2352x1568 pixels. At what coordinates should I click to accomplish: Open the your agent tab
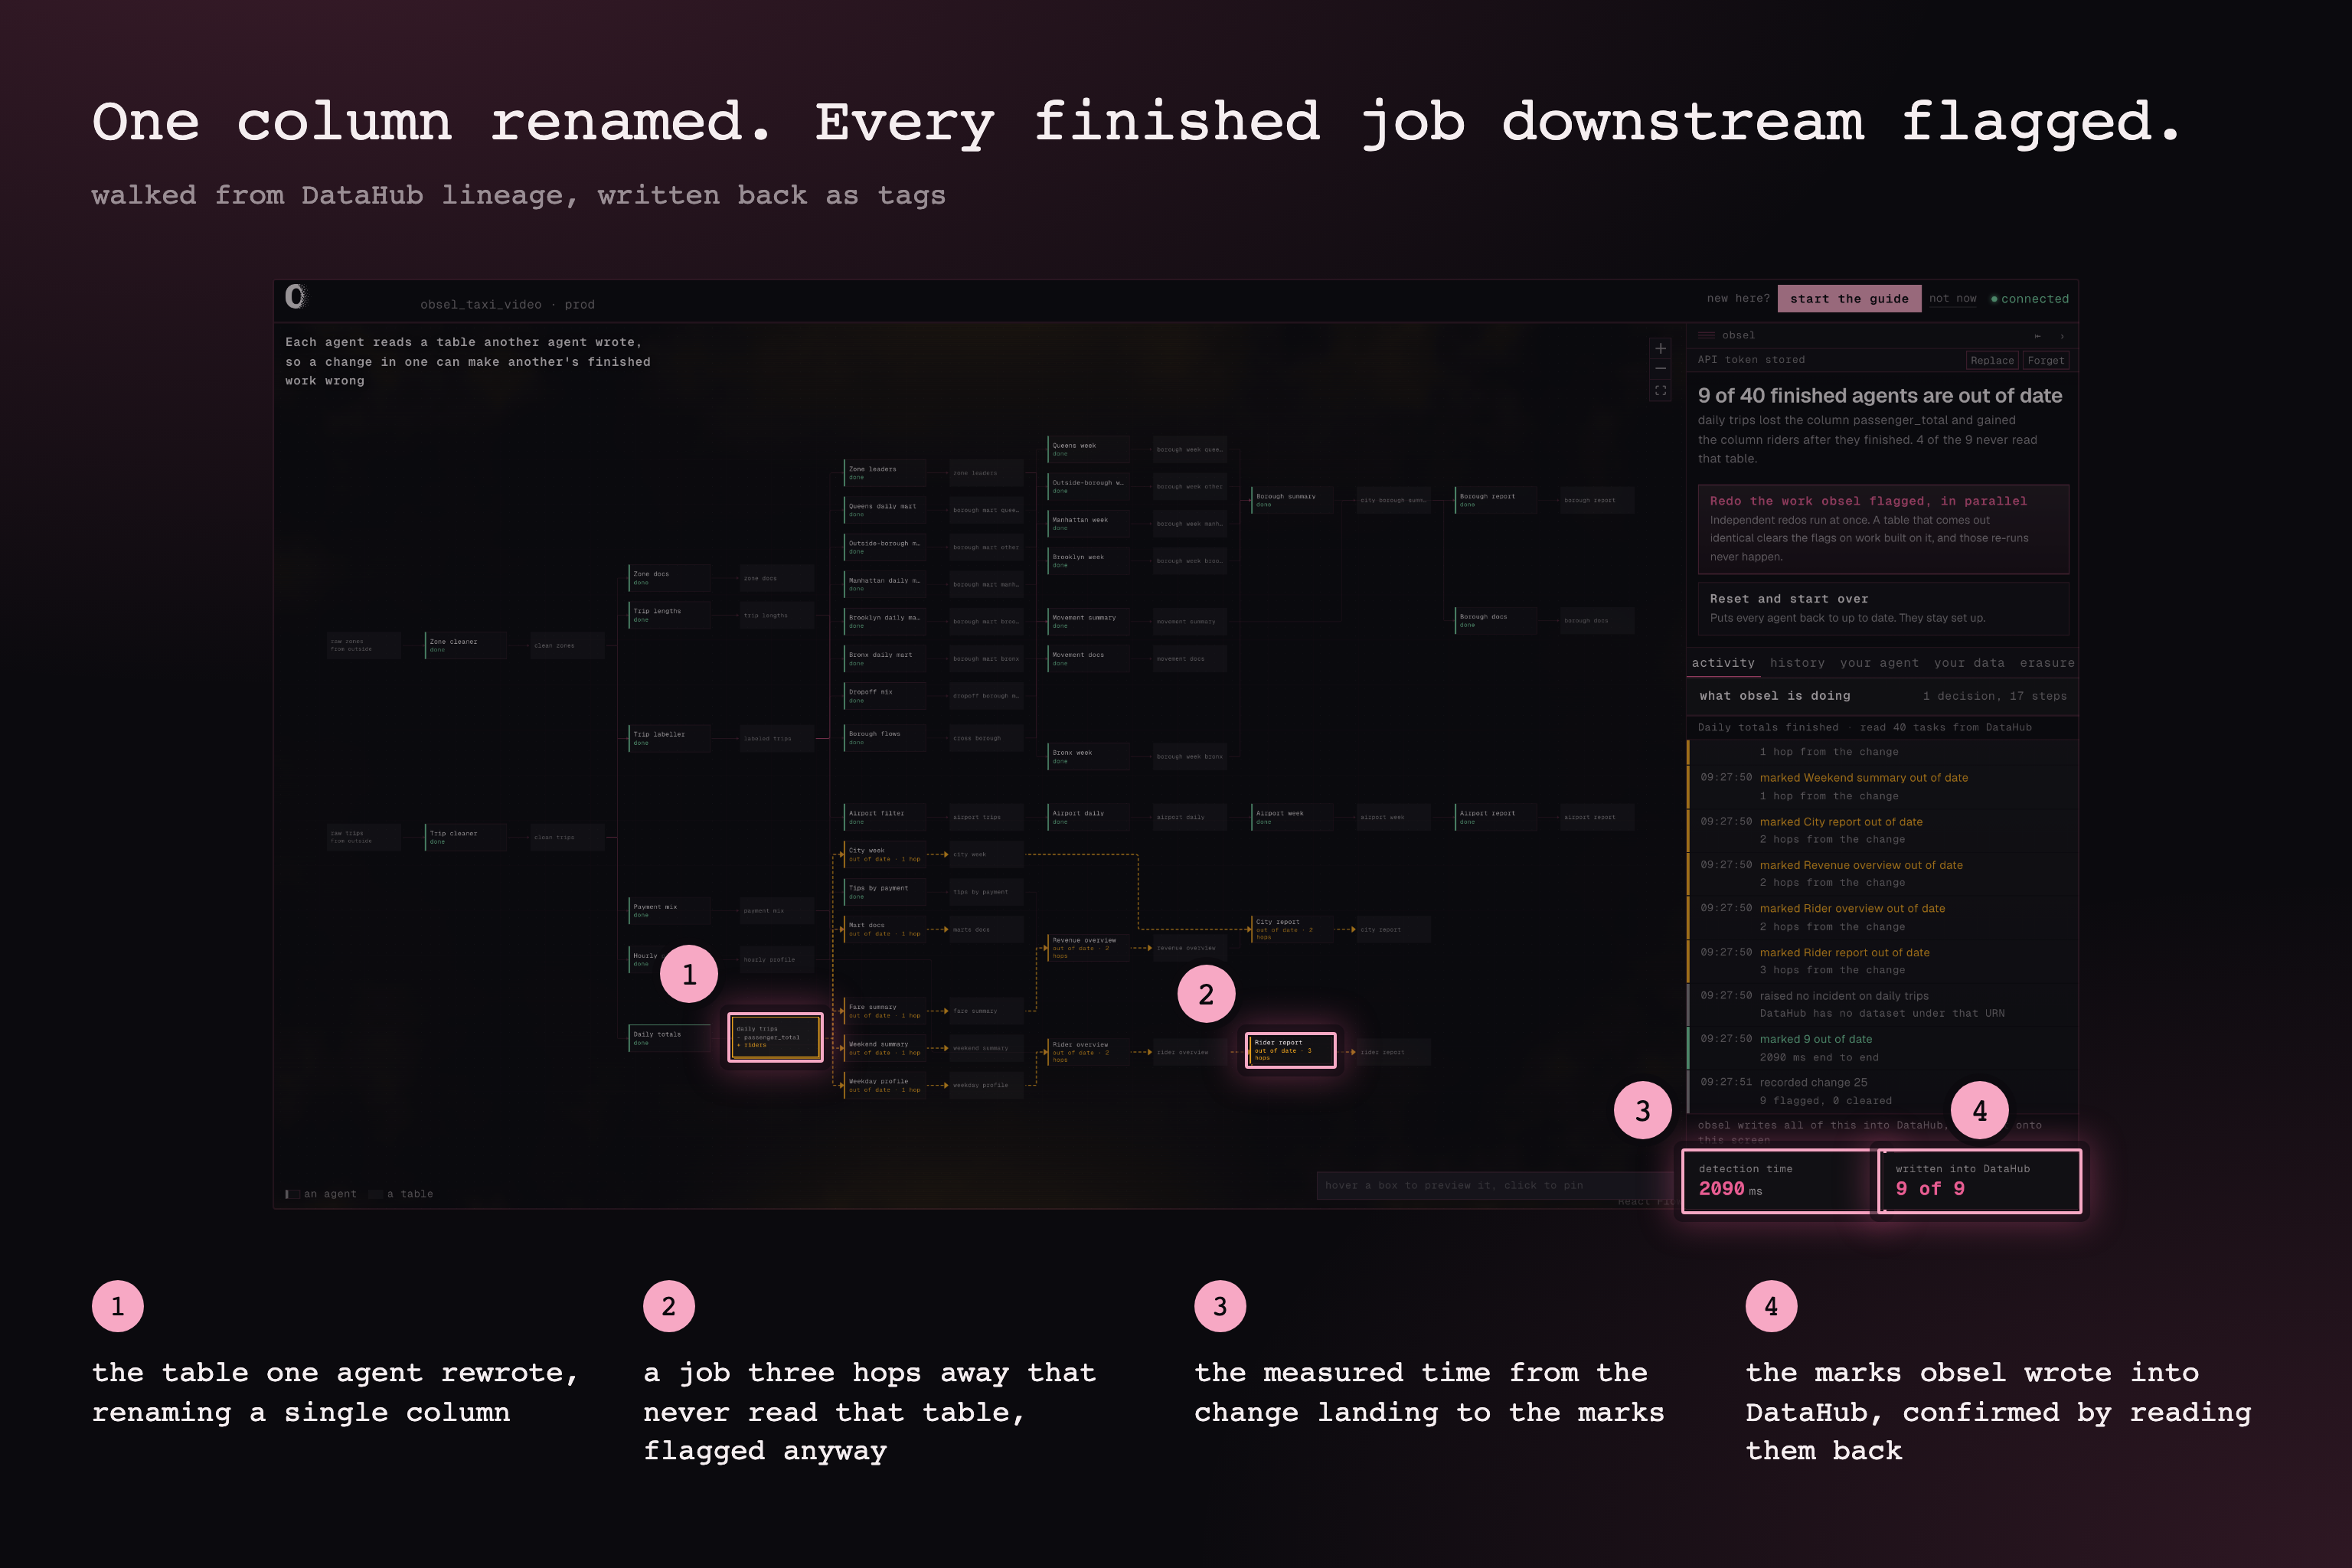click(1879, 662)
